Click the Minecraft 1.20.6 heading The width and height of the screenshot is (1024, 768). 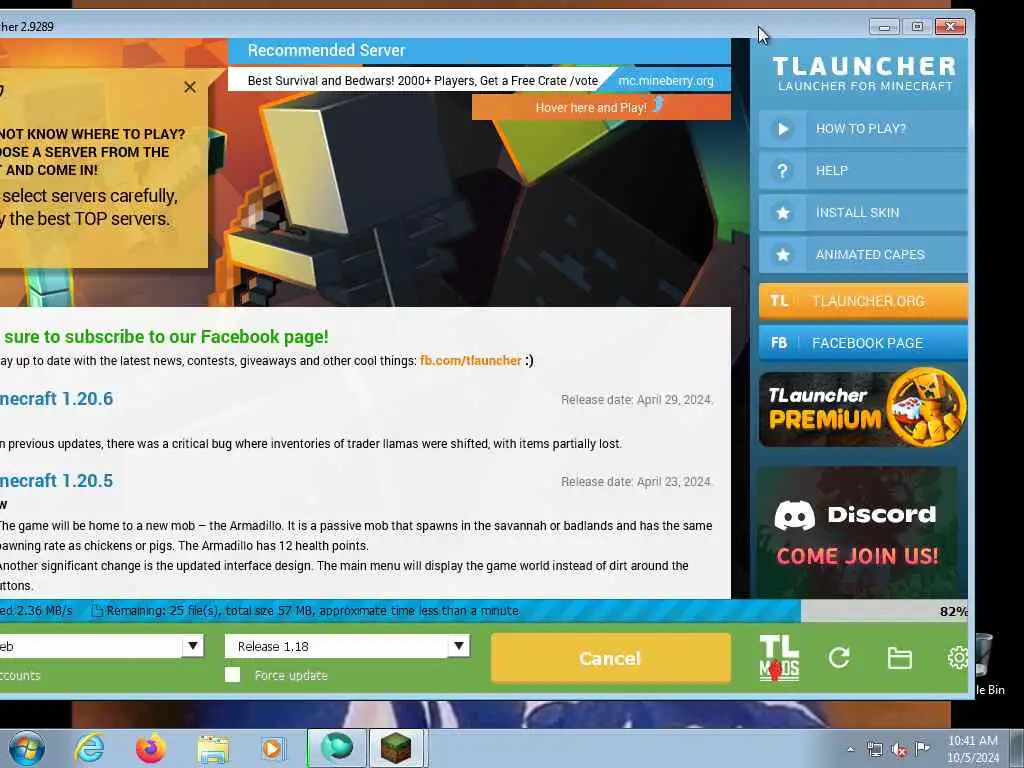(56, 398)
